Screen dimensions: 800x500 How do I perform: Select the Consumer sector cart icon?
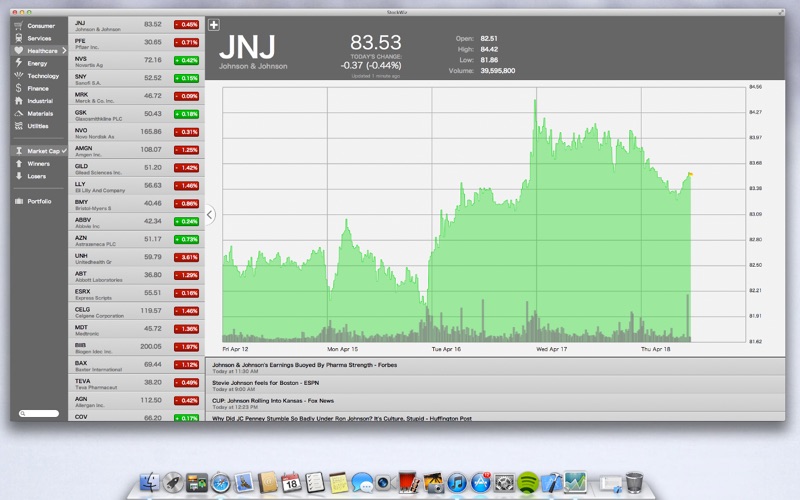pos(19,26)
